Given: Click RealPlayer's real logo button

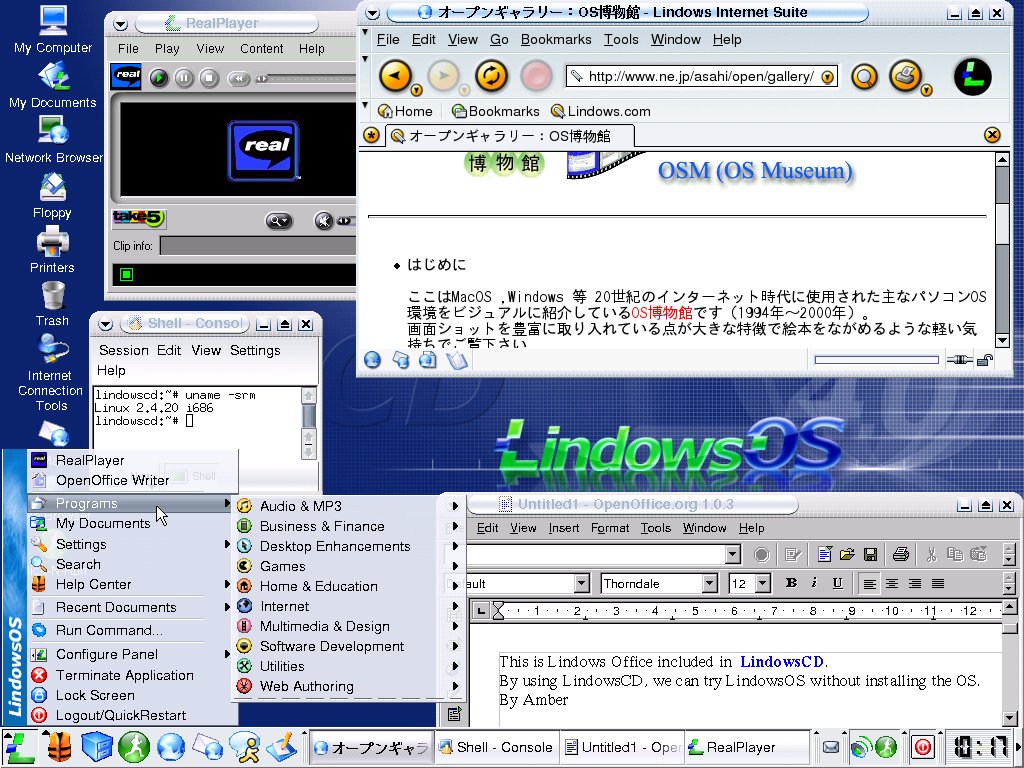Looking at the screenshot, I should [x=126, y=76].
